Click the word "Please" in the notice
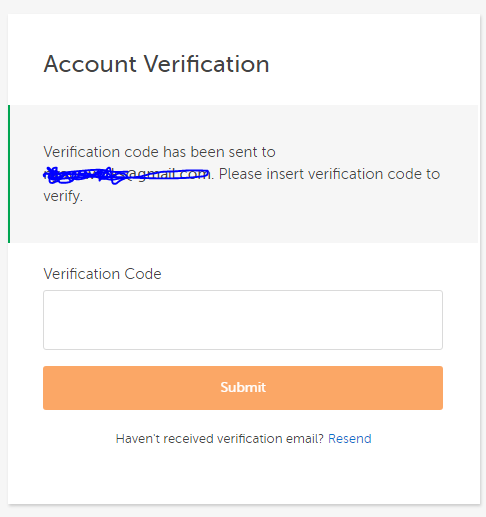The image size is (486, 517). [240, 174]
